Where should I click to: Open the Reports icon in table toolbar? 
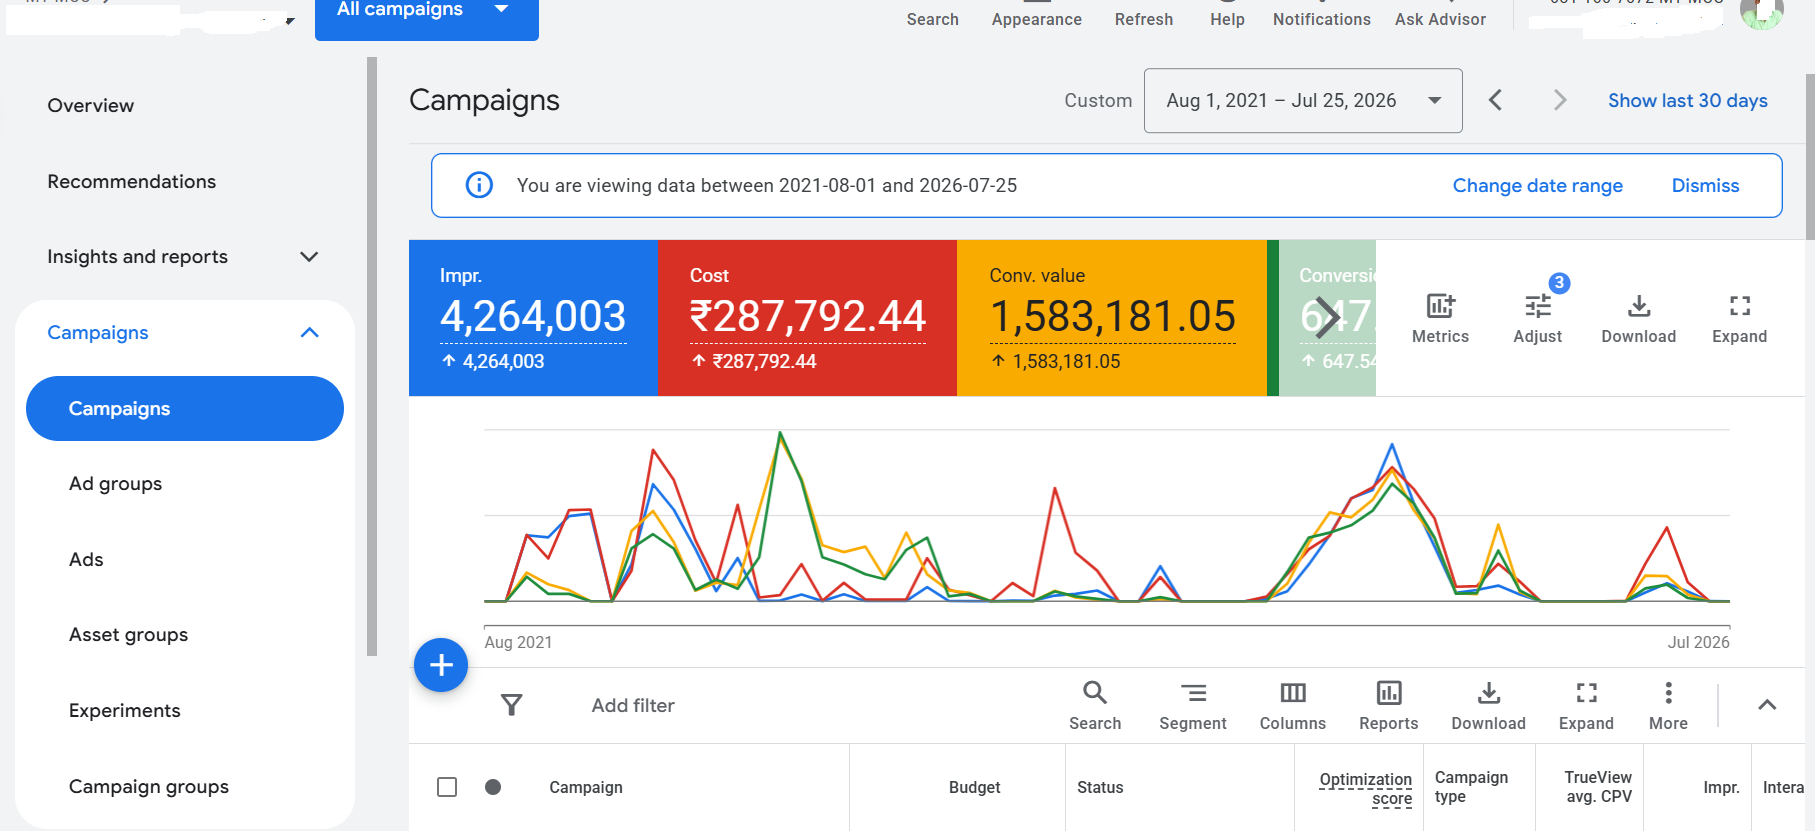pyautogui.click(x=1389, y=693)
